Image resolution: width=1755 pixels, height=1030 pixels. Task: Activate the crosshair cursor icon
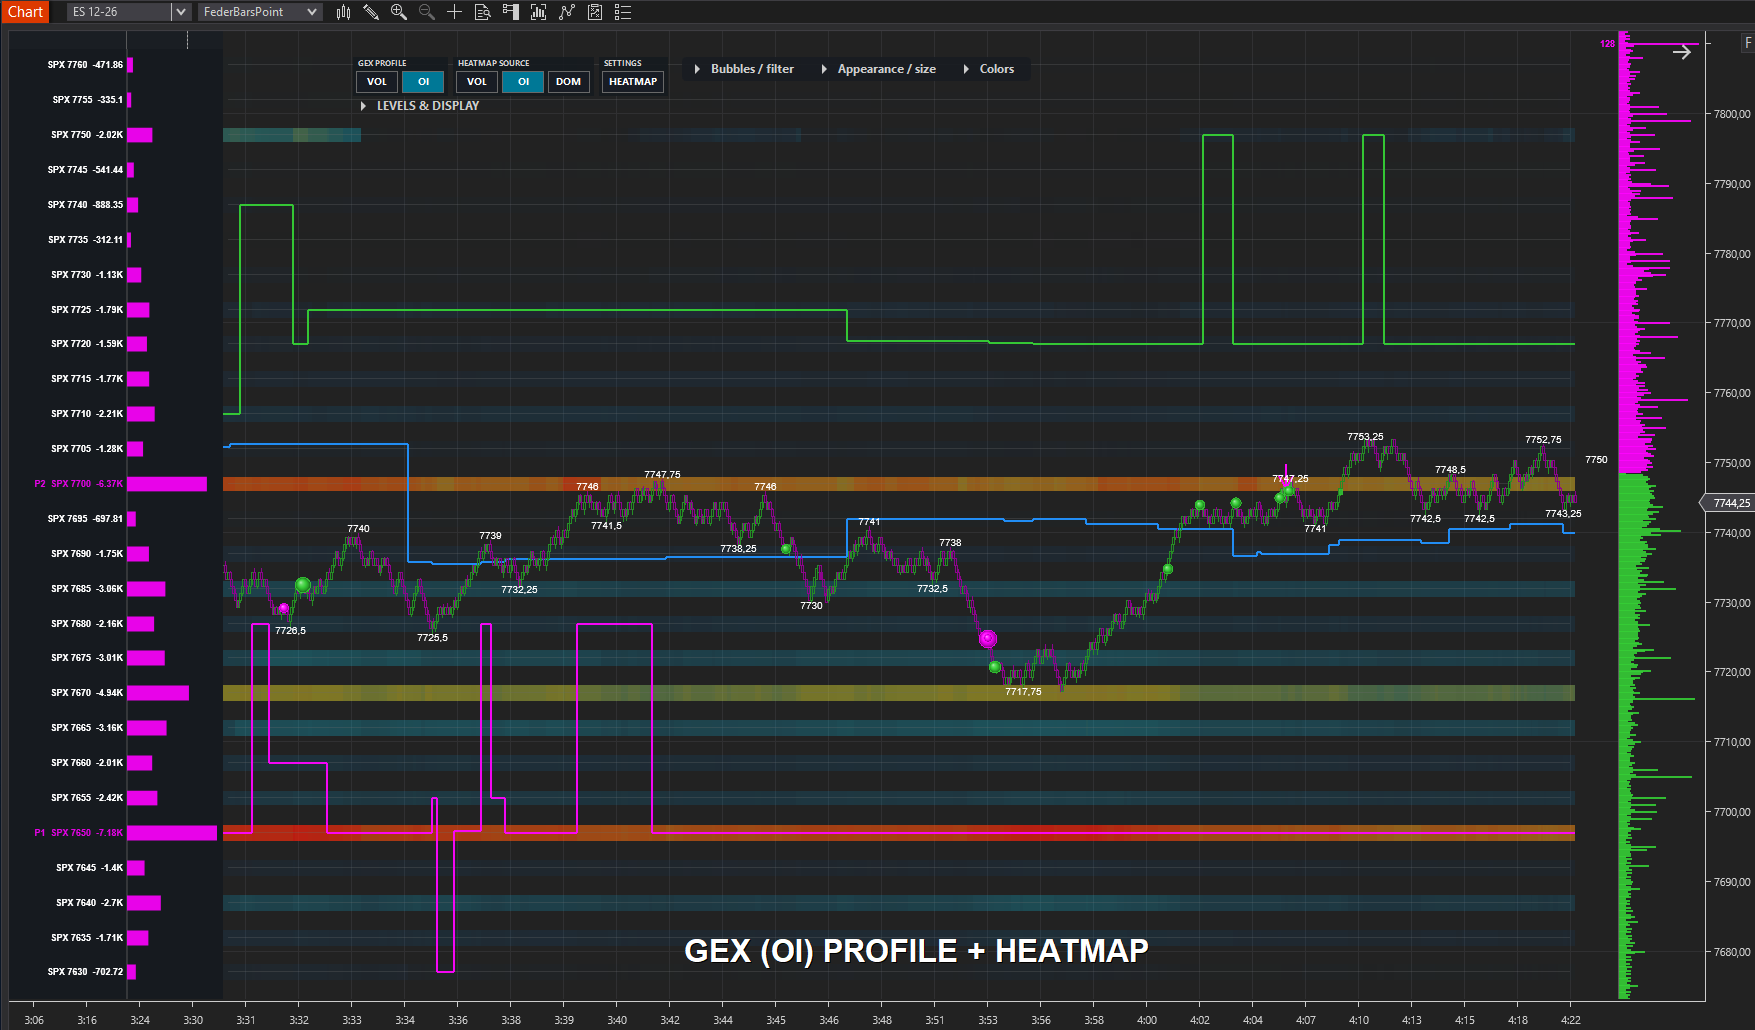[x=454, y=12]
